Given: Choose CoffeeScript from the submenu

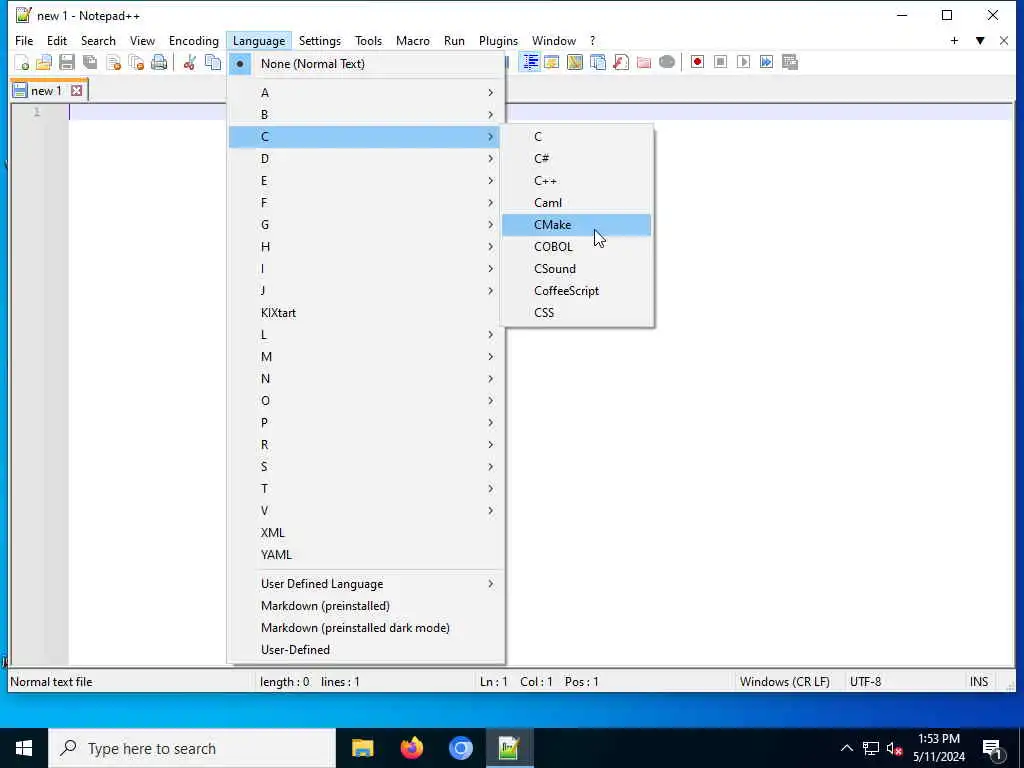Looking at the screenshot, I should [x=577, y=291].
